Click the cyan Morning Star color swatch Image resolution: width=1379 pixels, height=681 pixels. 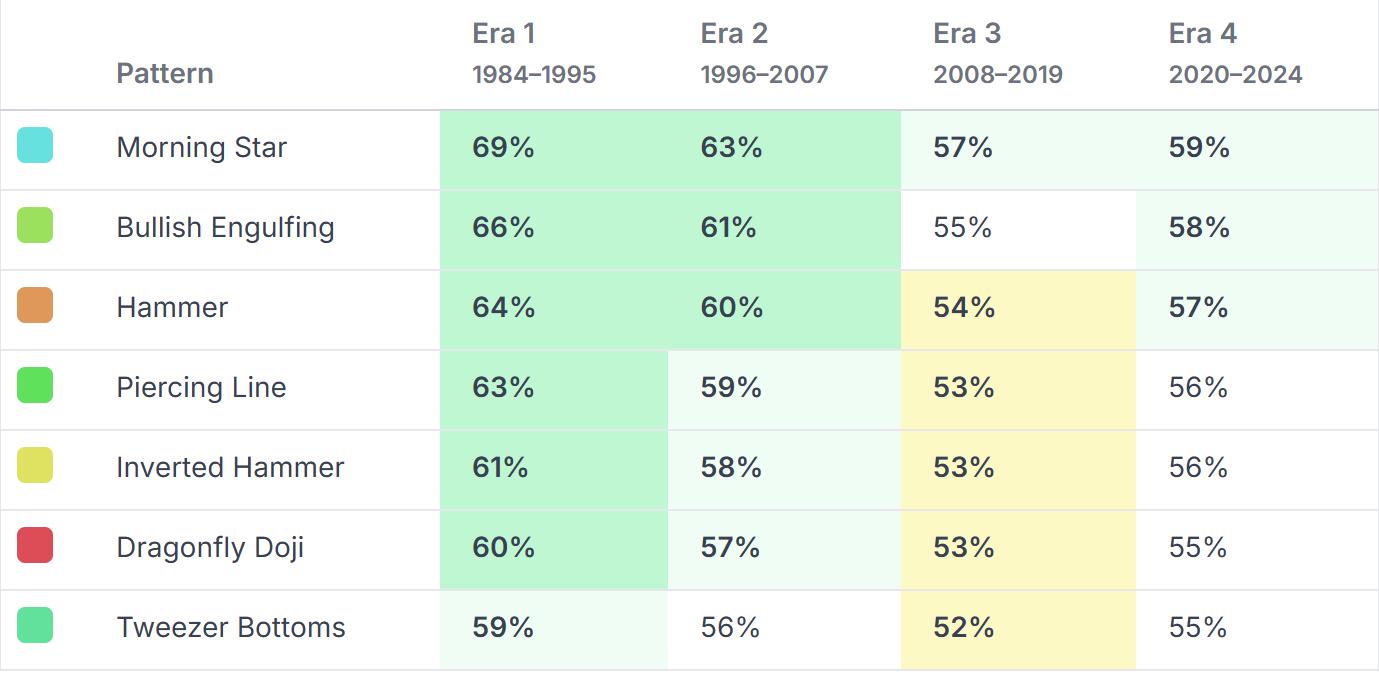(35, 146)
